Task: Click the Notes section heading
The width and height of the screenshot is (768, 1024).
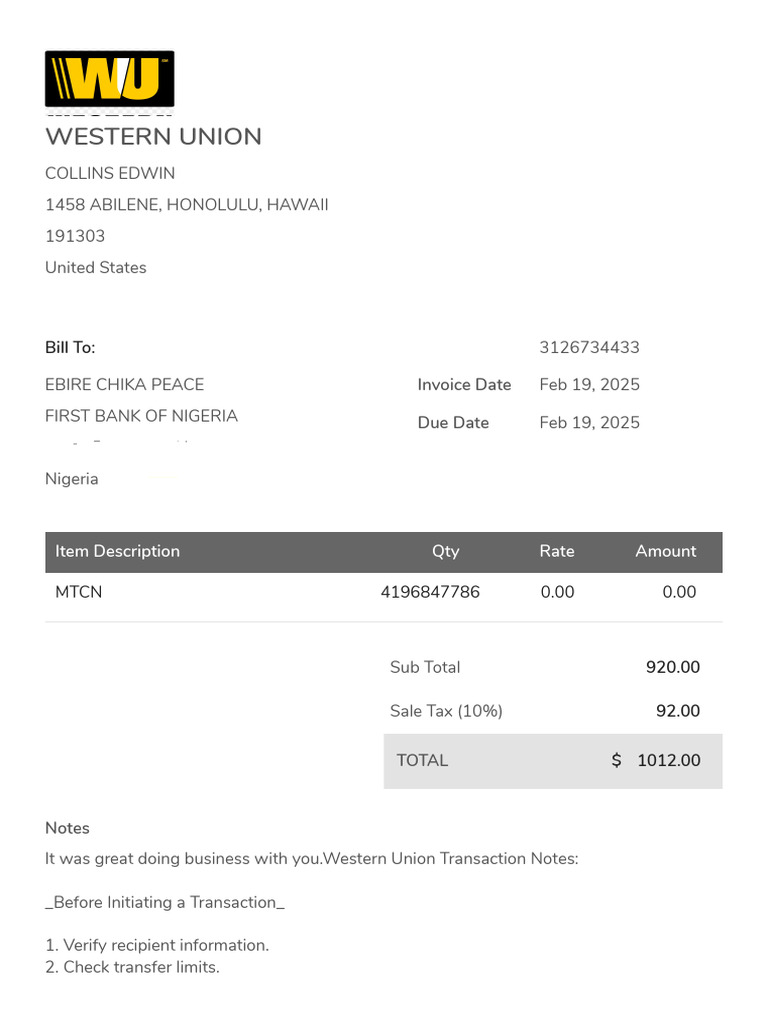Action: click(x=67, y=828)
